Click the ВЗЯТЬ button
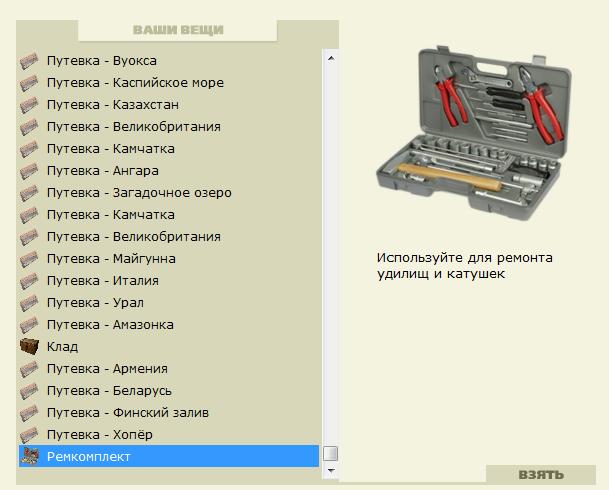Screen dimensions: 609x490 (541, 474)
